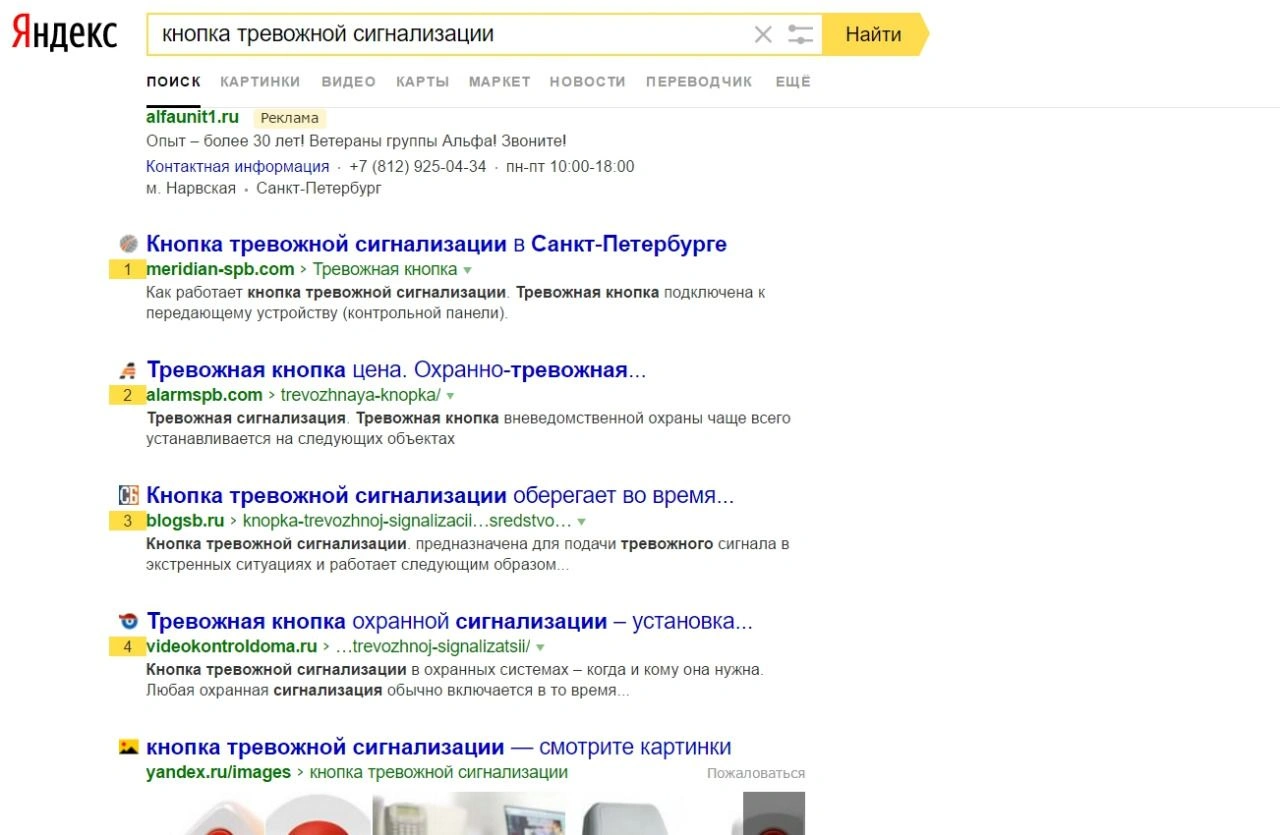Click the blogsb.ru favicon
The width and height of the screenshot is (1280, 835).
(x=128, y=495)
